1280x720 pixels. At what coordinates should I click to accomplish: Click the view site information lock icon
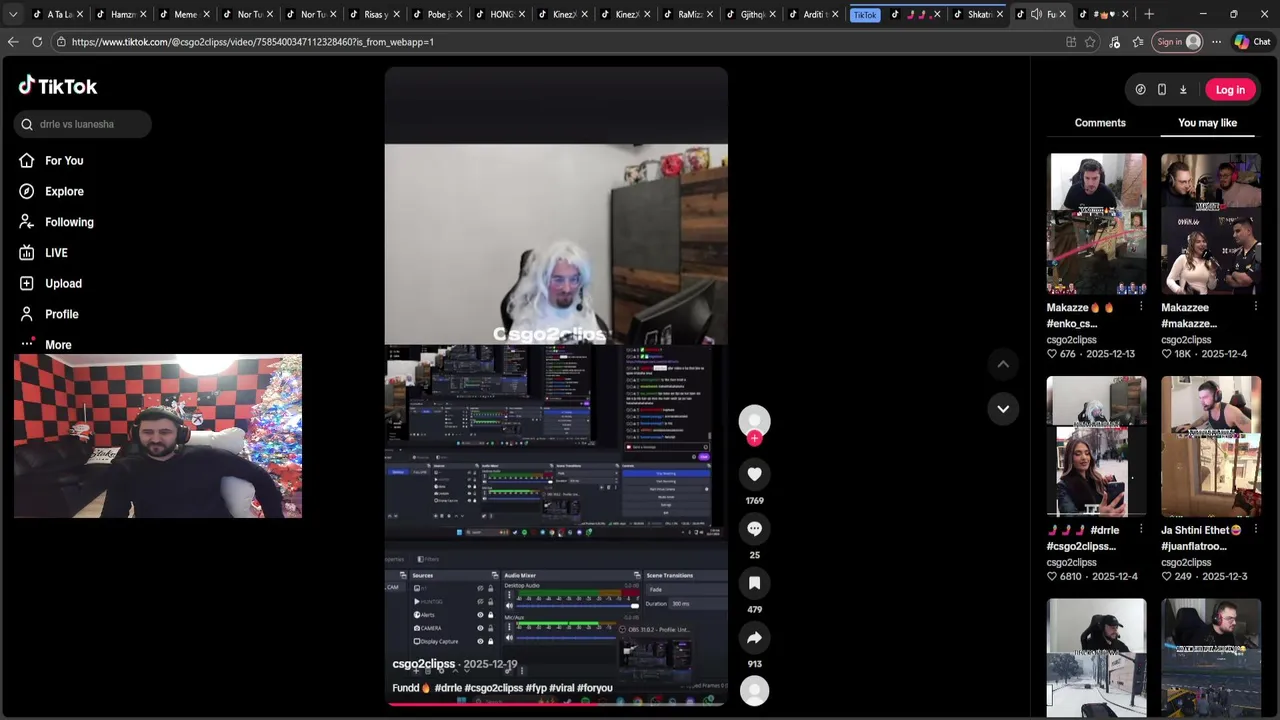61,42
